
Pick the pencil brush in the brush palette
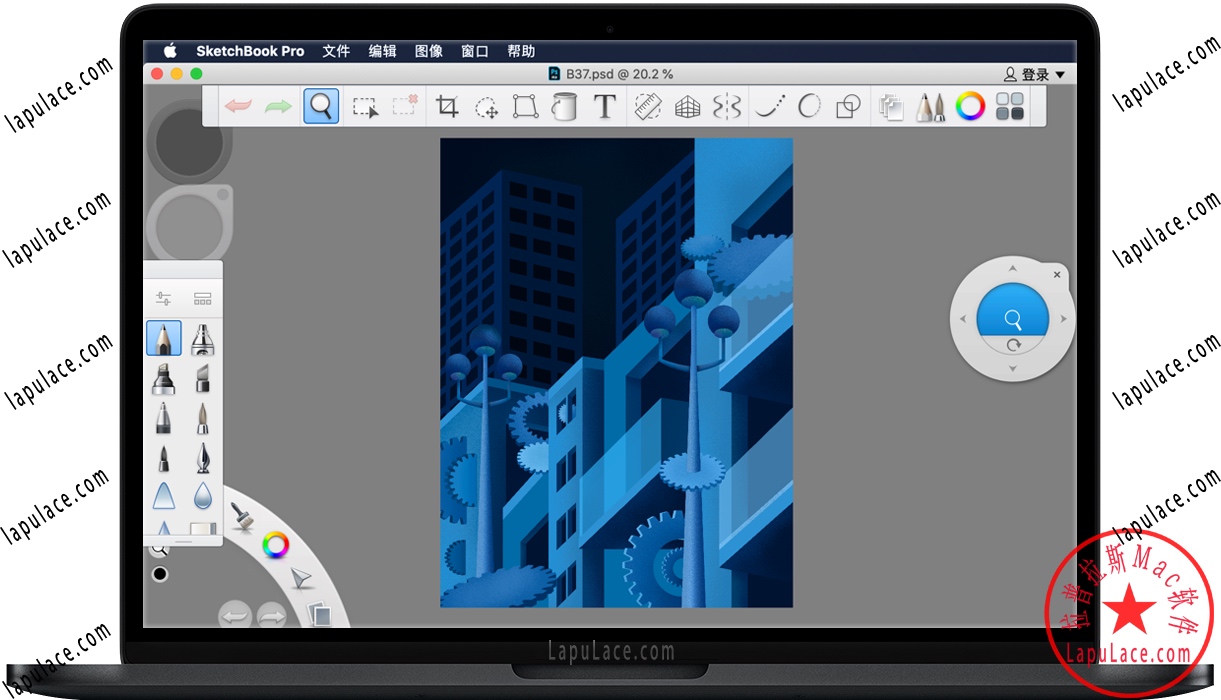164,339
